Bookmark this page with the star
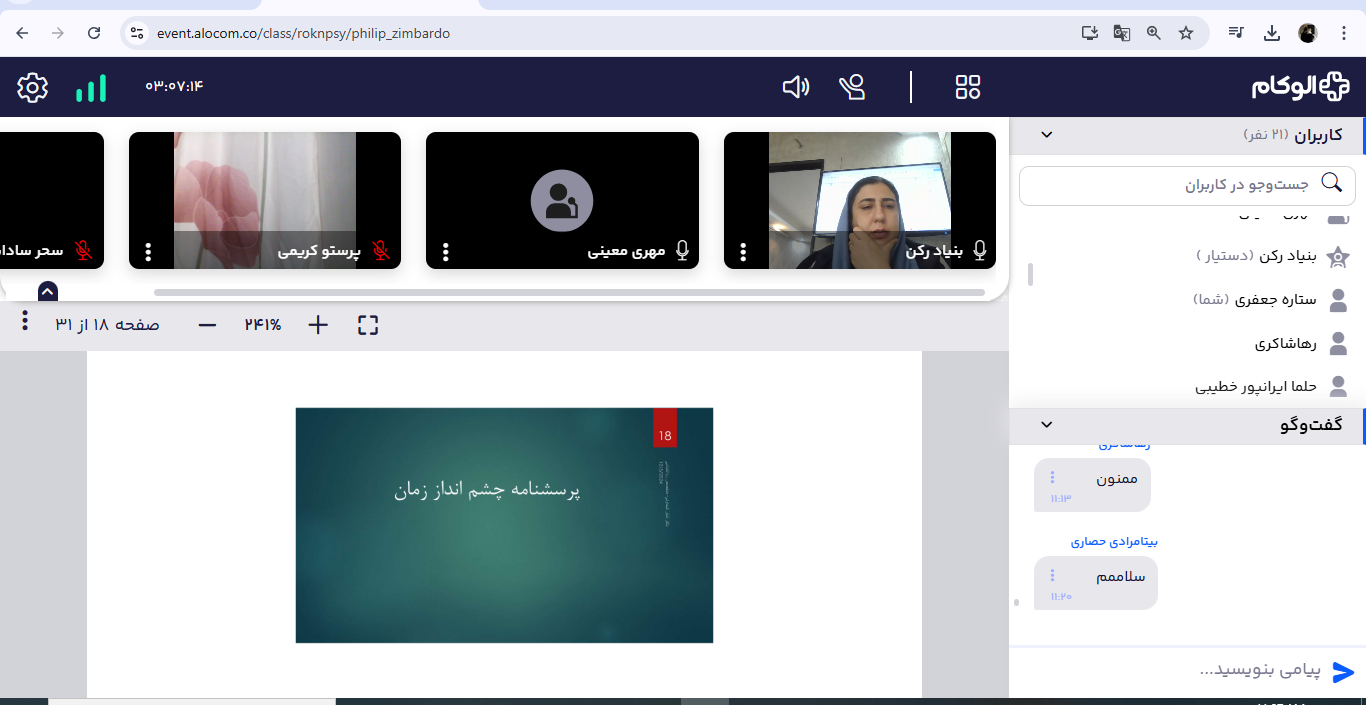The height and width of the screenshot is (705, 1366). coord(1186,33)
